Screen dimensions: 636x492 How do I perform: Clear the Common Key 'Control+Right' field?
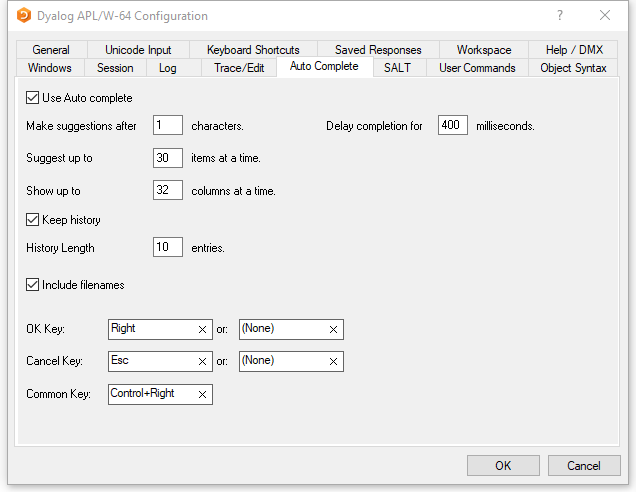(202, 394)
